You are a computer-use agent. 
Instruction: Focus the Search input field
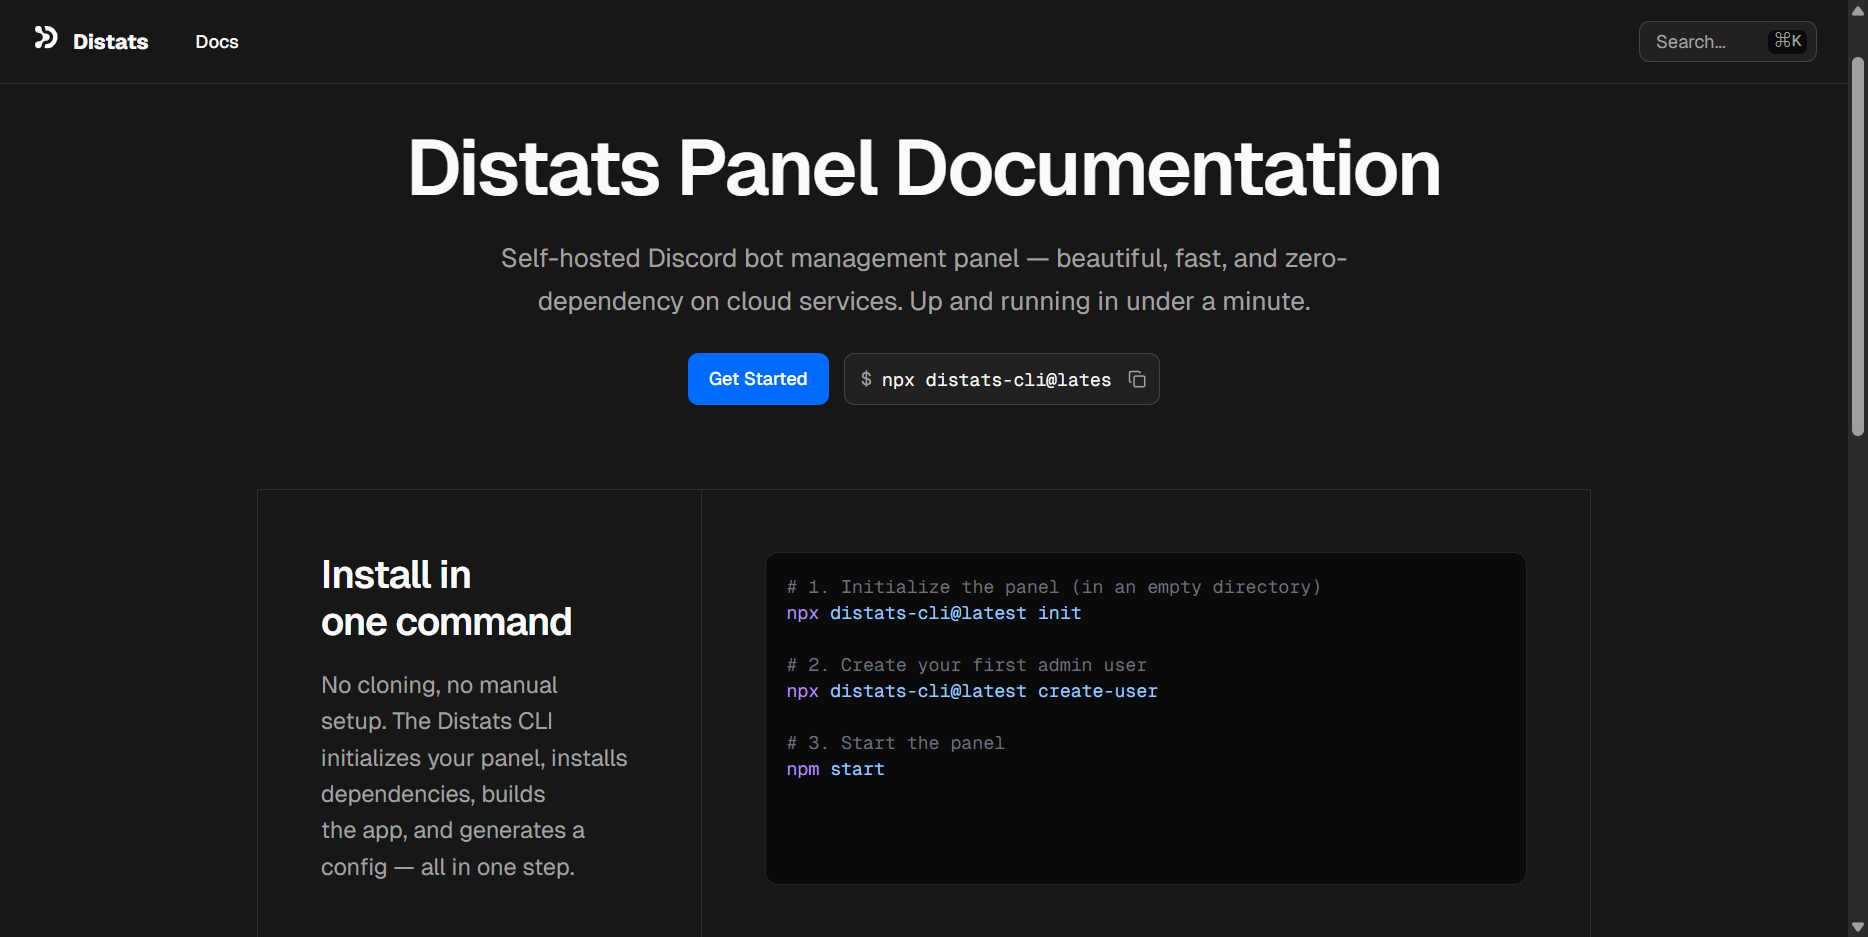1700,41
